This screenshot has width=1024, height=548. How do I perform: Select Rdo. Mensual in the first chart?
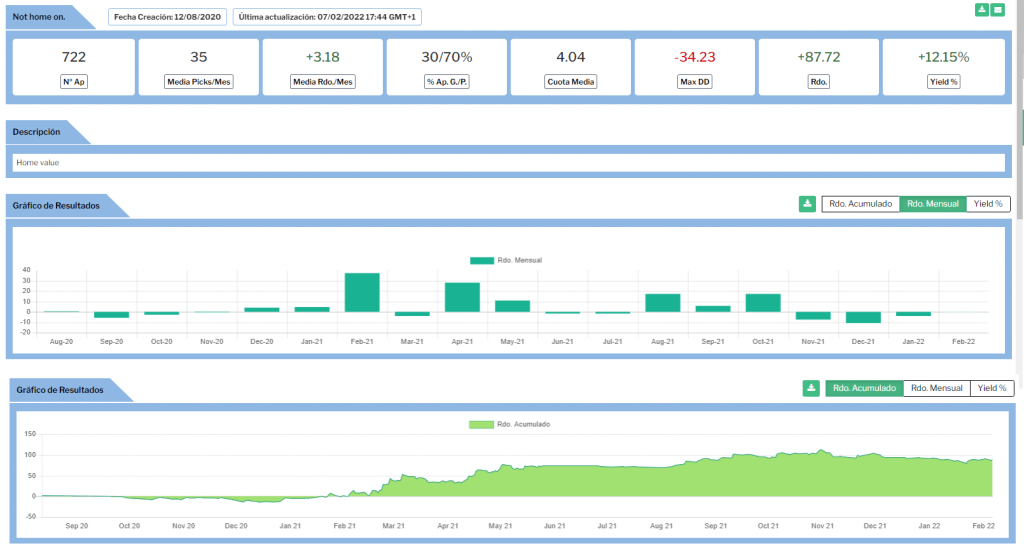coord(933,204)
